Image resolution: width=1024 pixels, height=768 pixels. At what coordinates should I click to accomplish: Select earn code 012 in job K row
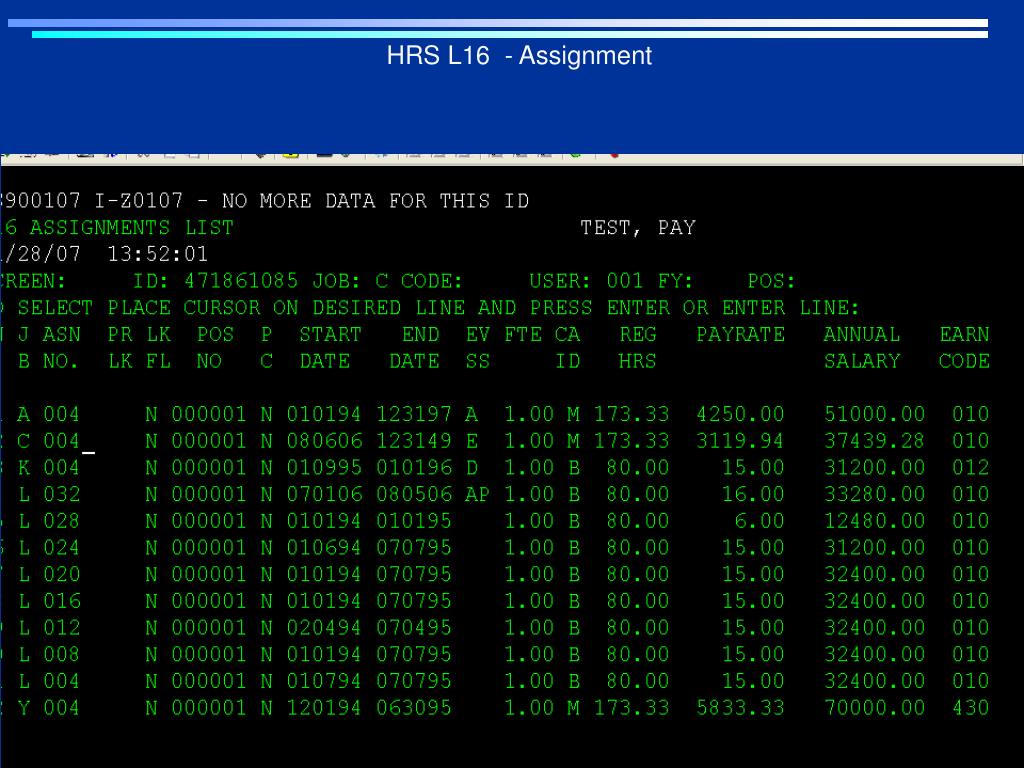[x=970, y=468]
